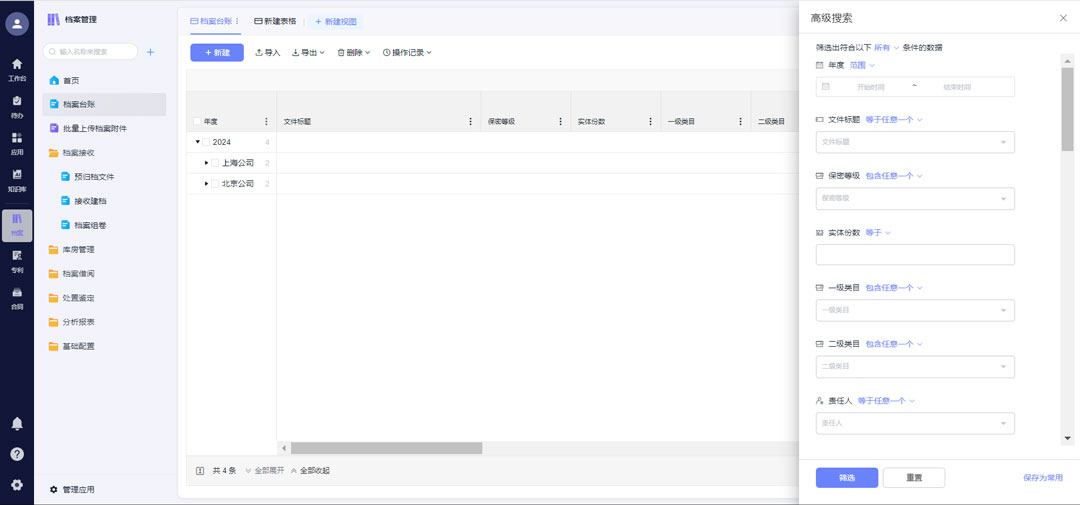The height and width of the screenshot is (505, 1080).
Task: Open the 保密等级 dropdown field
Action: coord(914,198)
